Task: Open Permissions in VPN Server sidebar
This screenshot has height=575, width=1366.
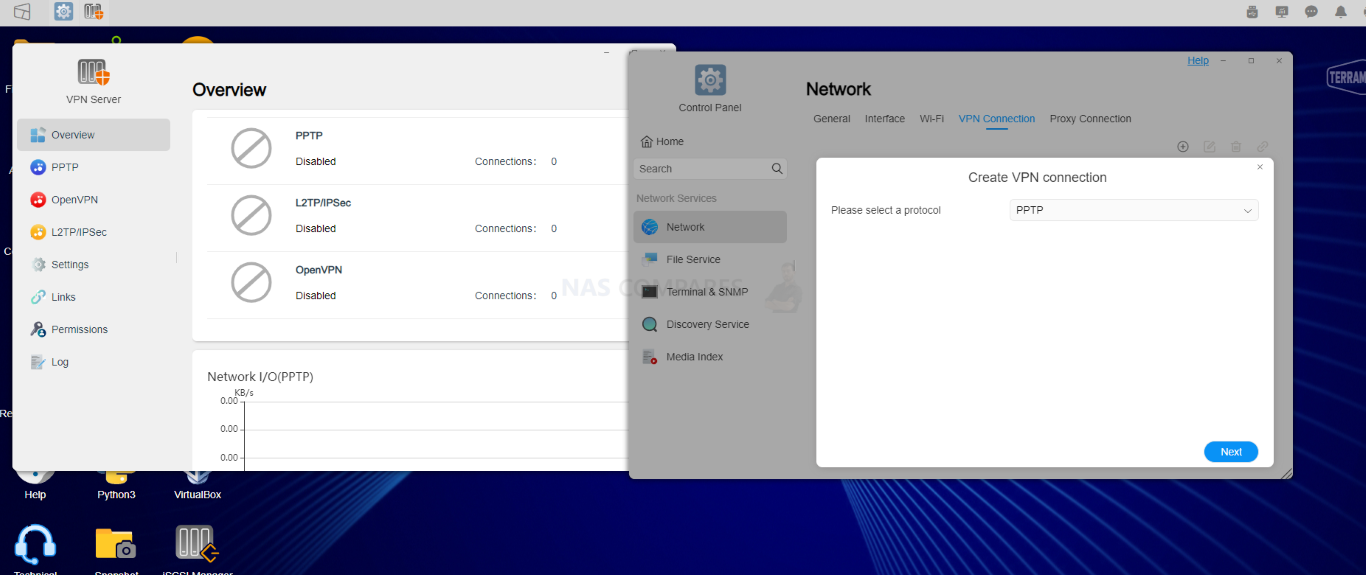Action: [94, 329]
